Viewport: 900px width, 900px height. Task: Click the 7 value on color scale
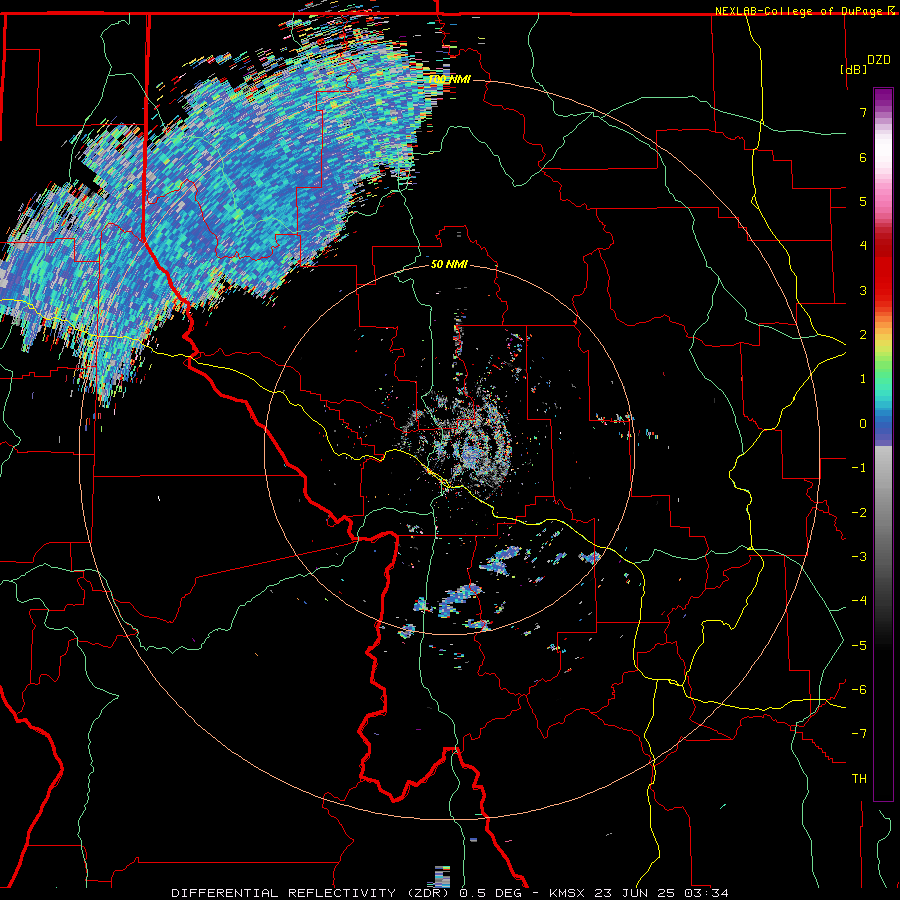pos(863,112)
